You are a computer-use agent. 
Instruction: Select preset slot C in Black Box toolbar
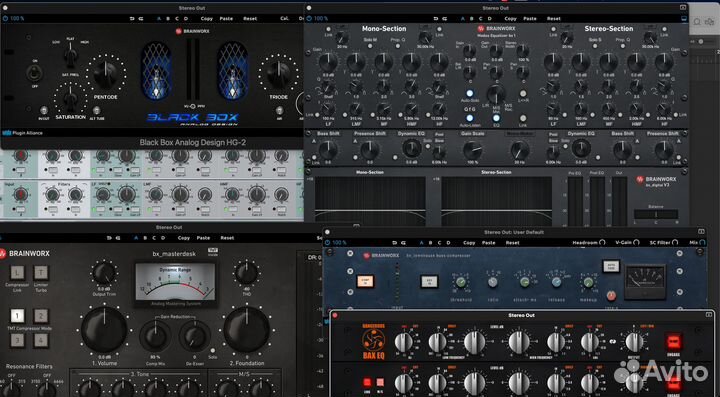coord(177,19)
